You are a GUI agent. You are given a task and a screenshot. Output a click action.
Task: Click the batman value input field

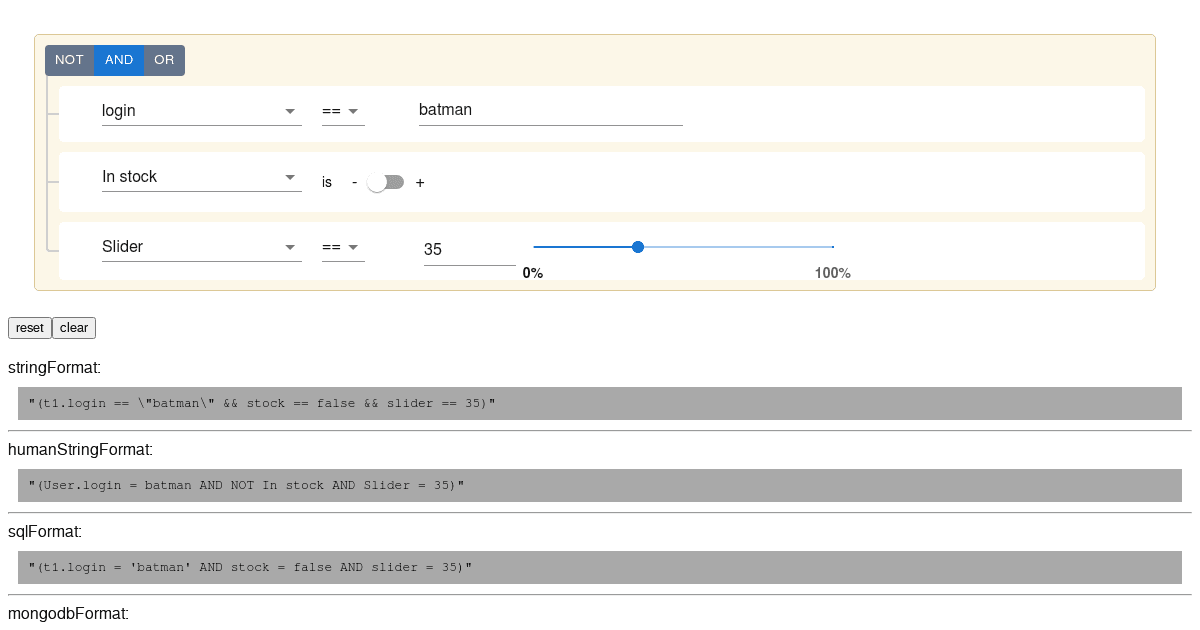click(x=550, y=110)
